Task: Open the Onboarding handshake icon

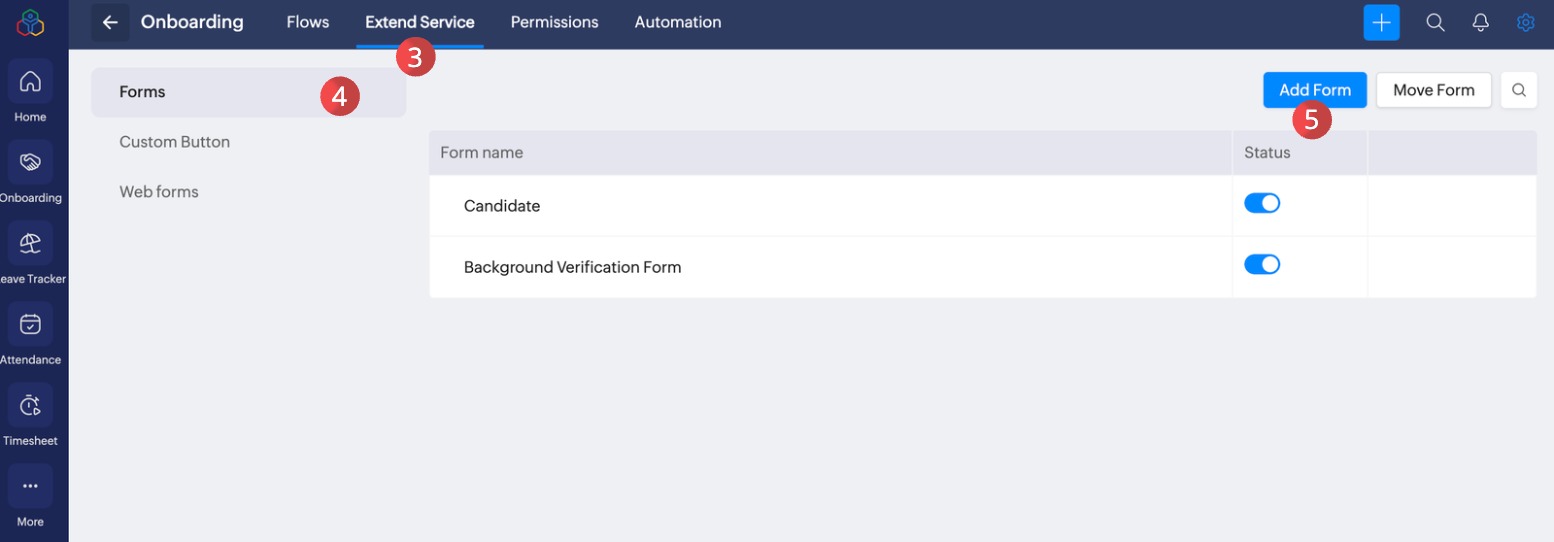Action: pos(30,162)
